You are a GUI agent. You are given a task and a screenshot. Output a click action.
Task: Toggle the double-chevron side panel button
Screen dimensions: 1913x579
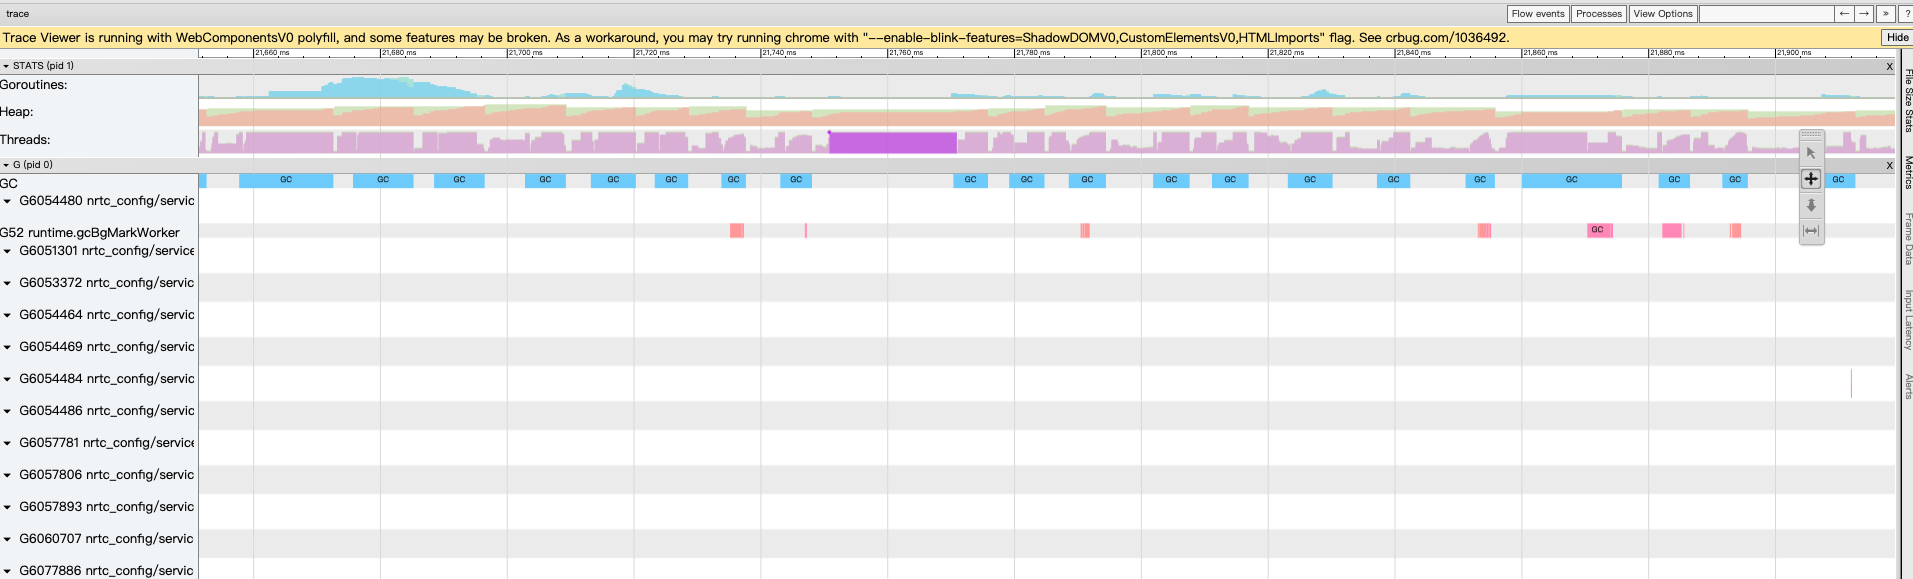(x=1885, y=14)
